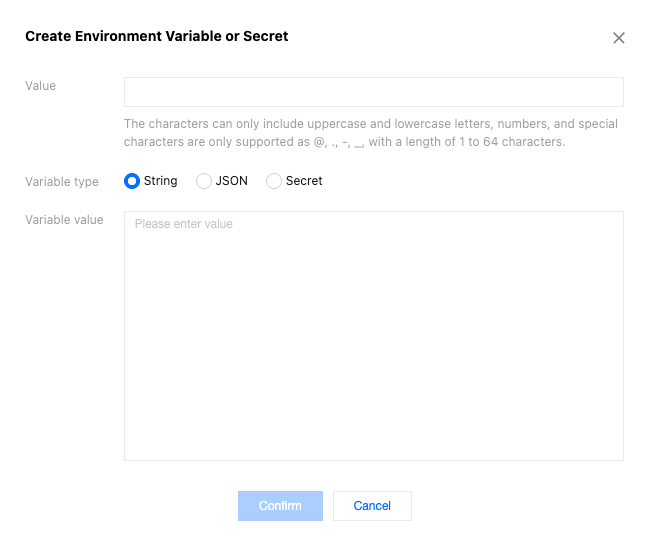This screenshot has height=545, width=650.
Task: Switch variable type to Secret radio
Action: [274, 181]
